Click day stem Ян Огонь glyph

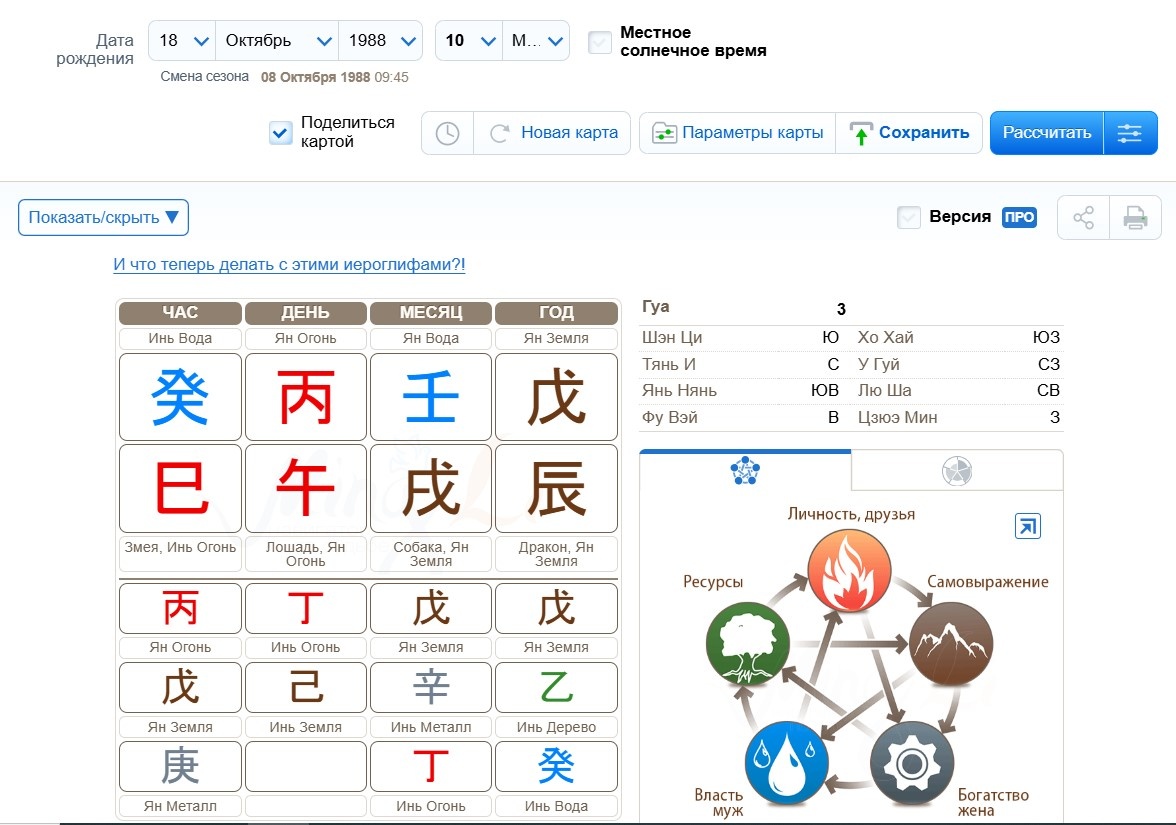tap(305, 397)
